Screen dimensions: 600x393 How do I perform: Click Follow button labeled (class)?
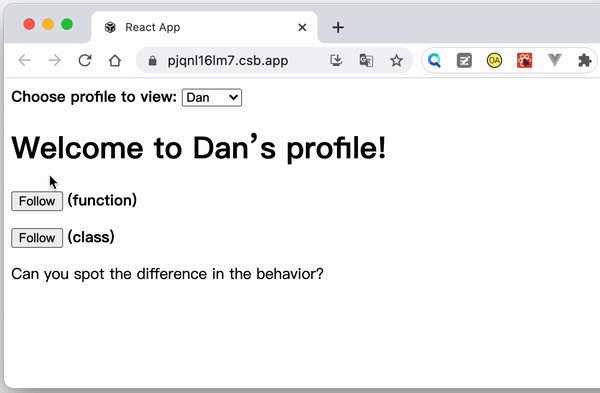37,238
